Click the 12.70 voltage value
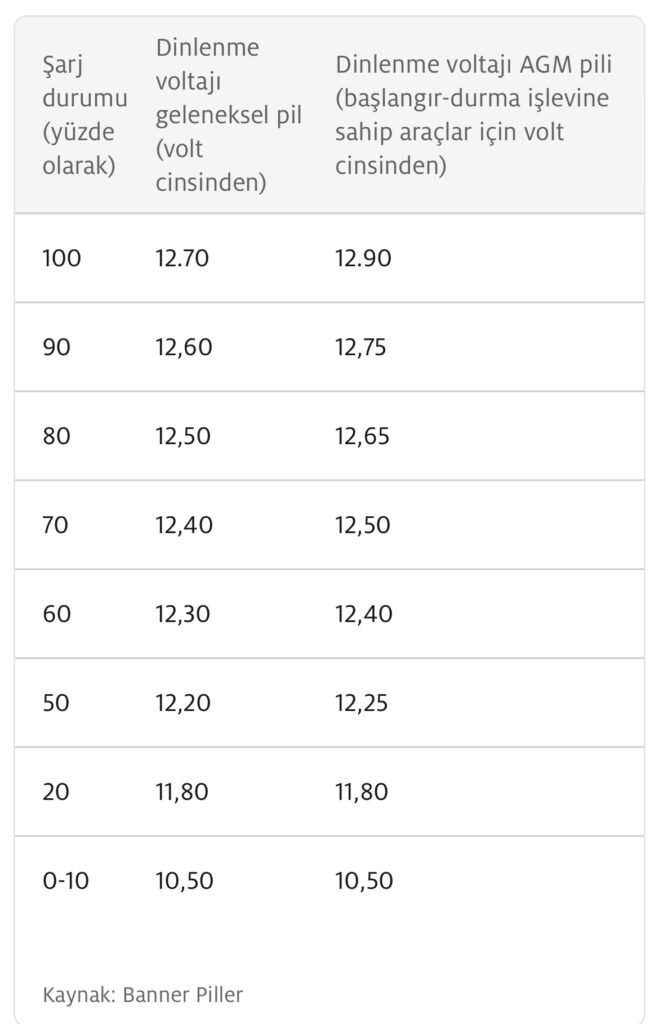The height and width of the screenshot is (1024, 659). [182, 258]
